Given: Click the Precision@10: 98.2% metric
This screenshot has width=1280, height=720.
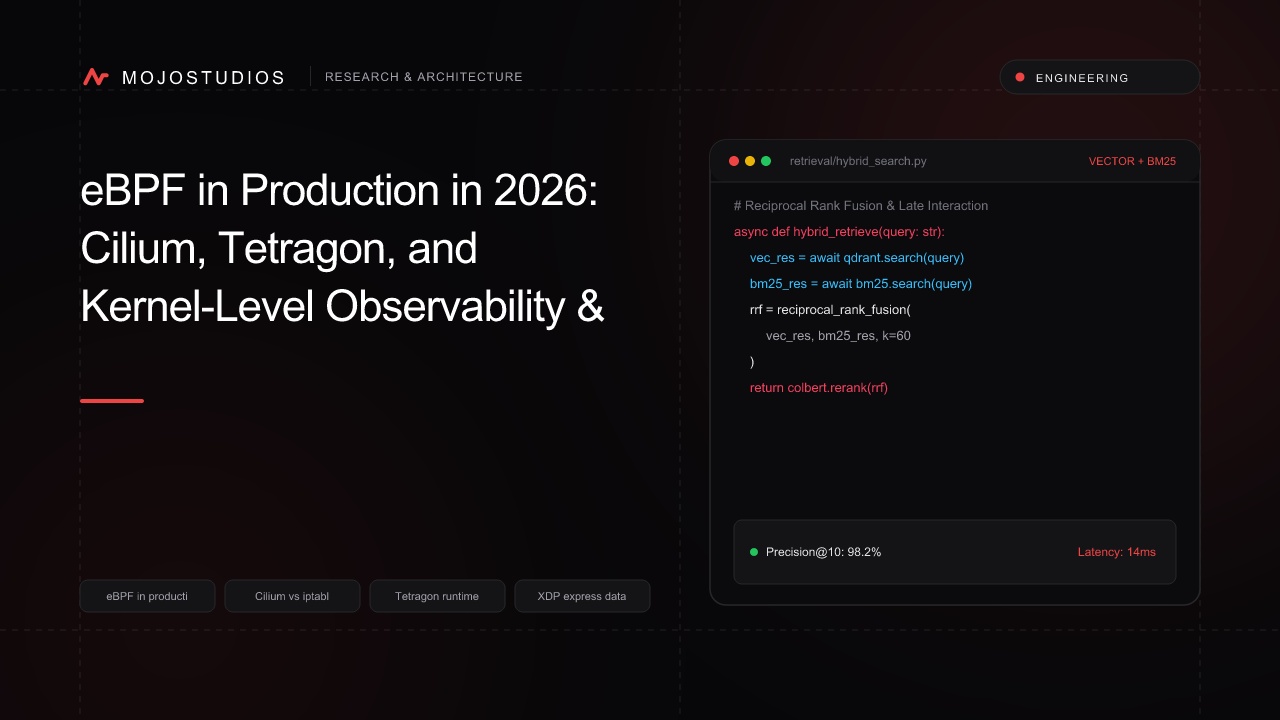Looking at the screenshot, I should click(823, 552).
